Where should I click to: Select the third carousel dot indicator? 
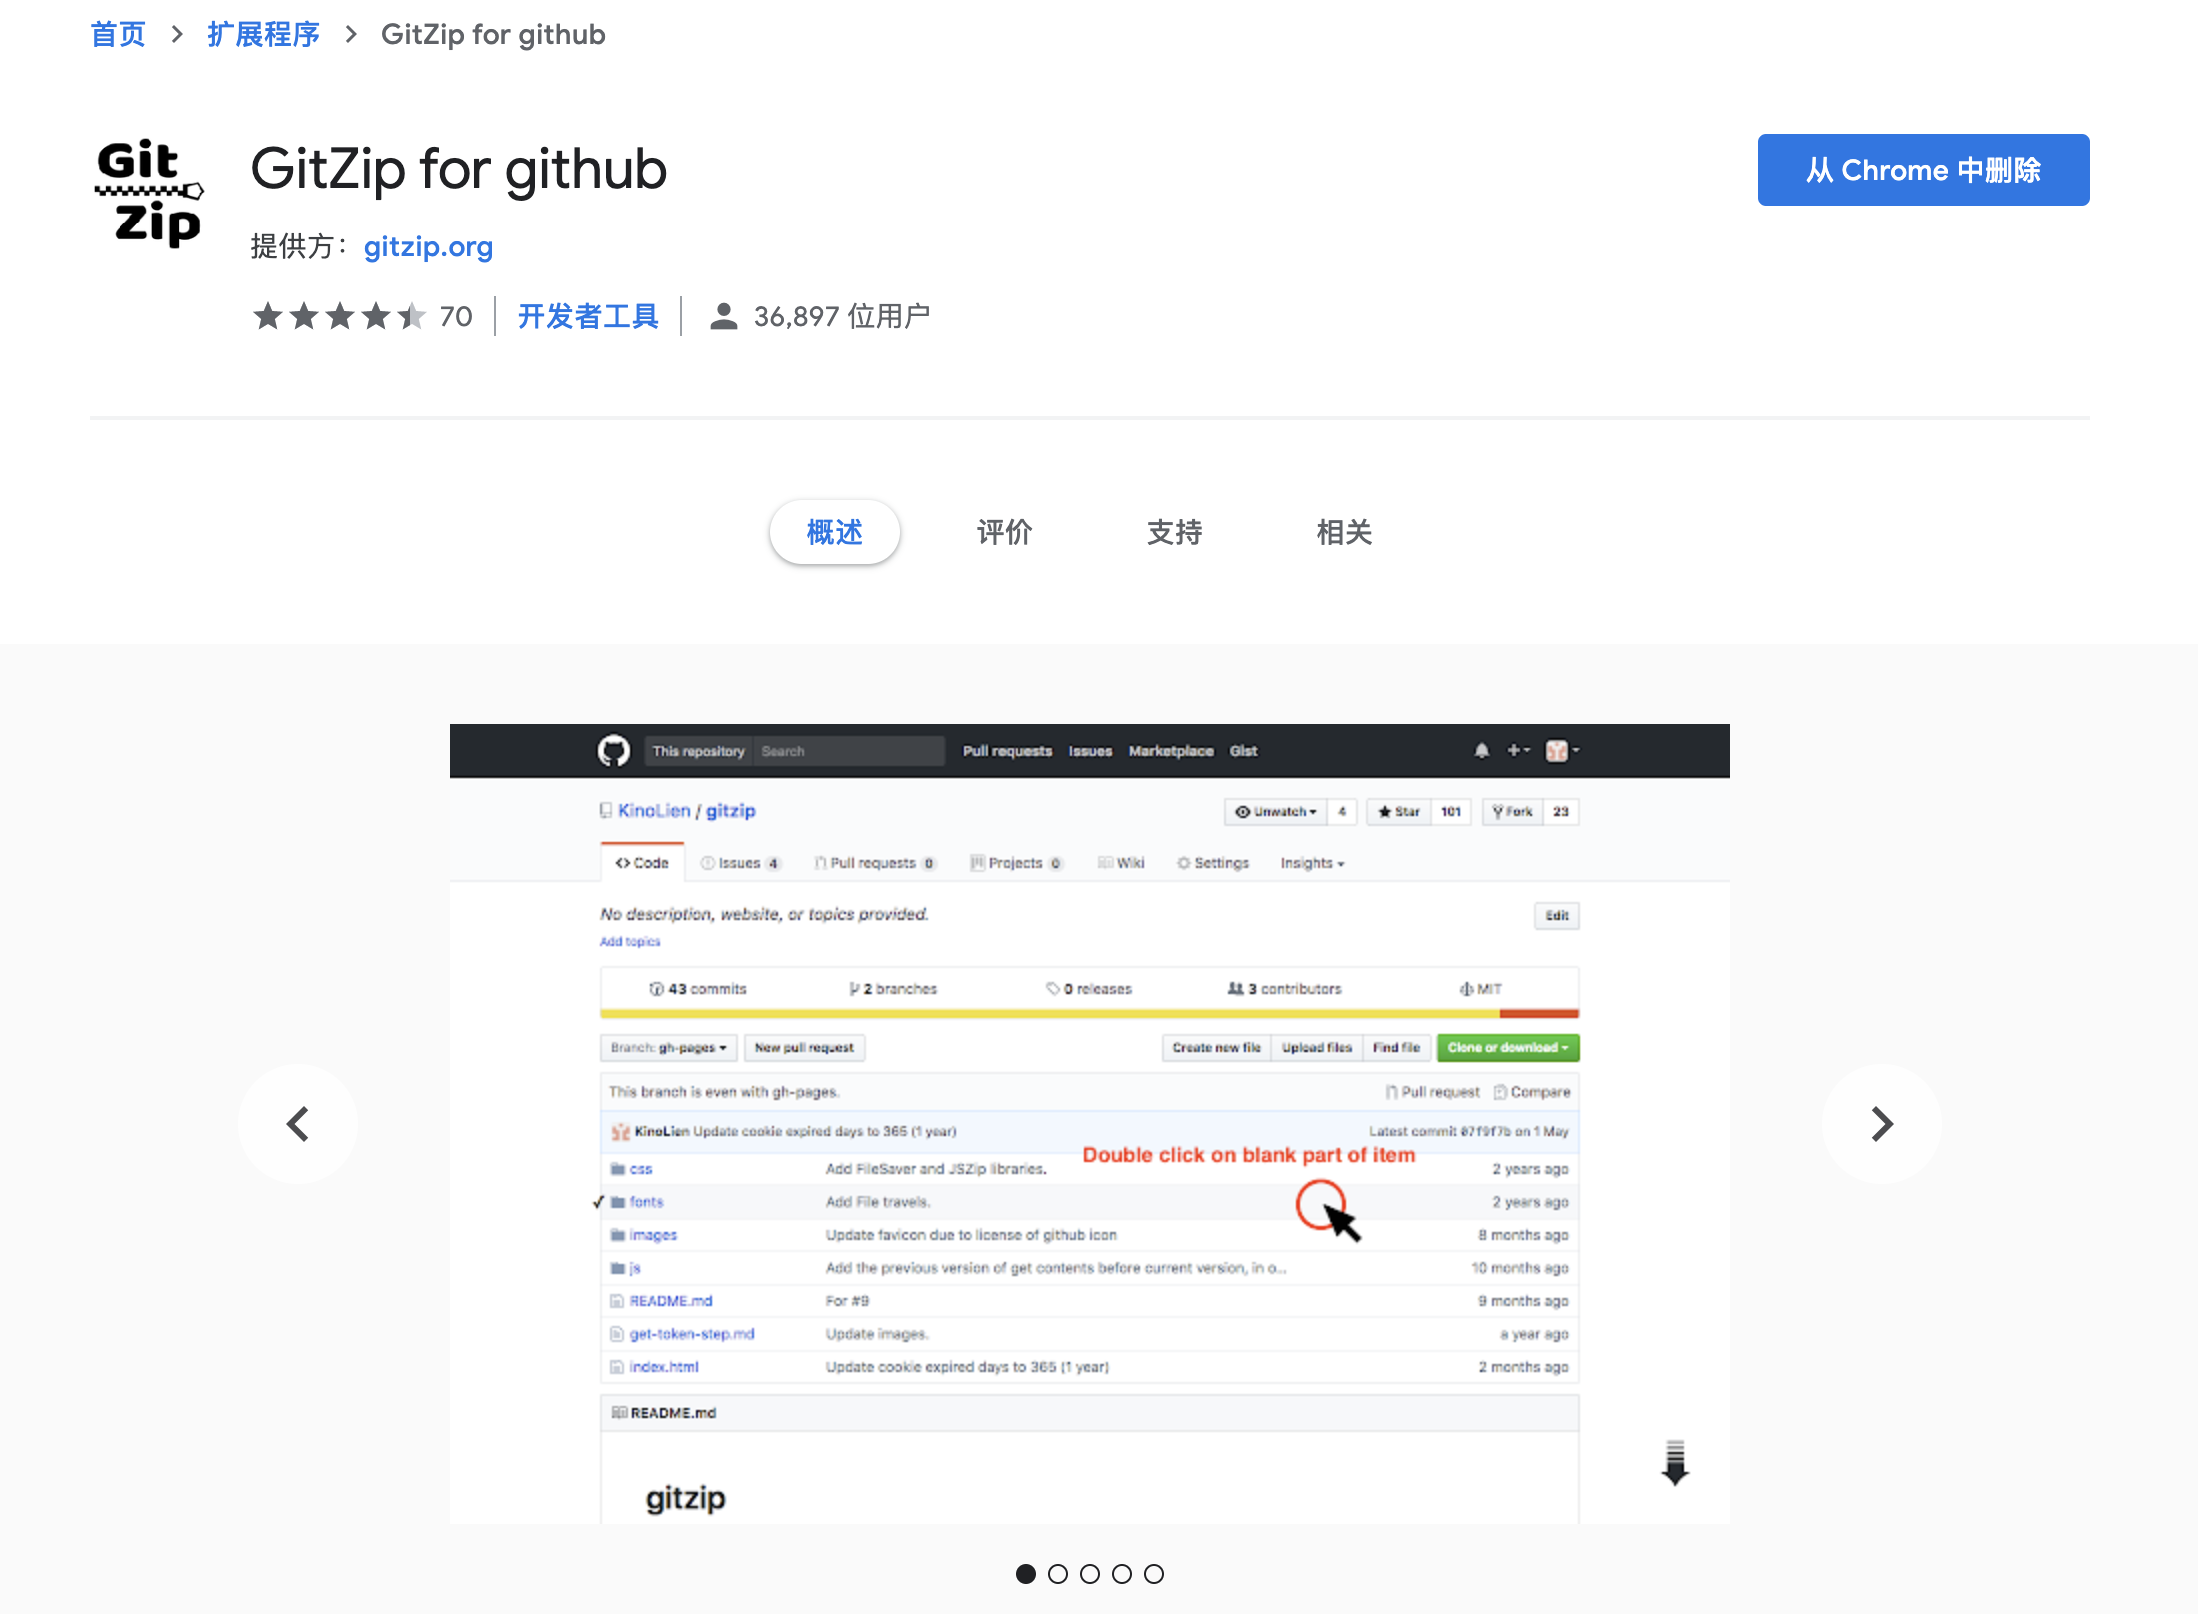pos(1089,1573)
